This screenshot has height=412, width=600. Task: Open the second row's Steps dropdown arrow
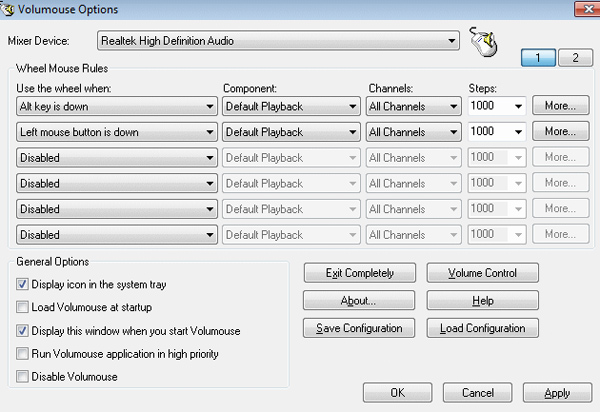click(518, 132)
